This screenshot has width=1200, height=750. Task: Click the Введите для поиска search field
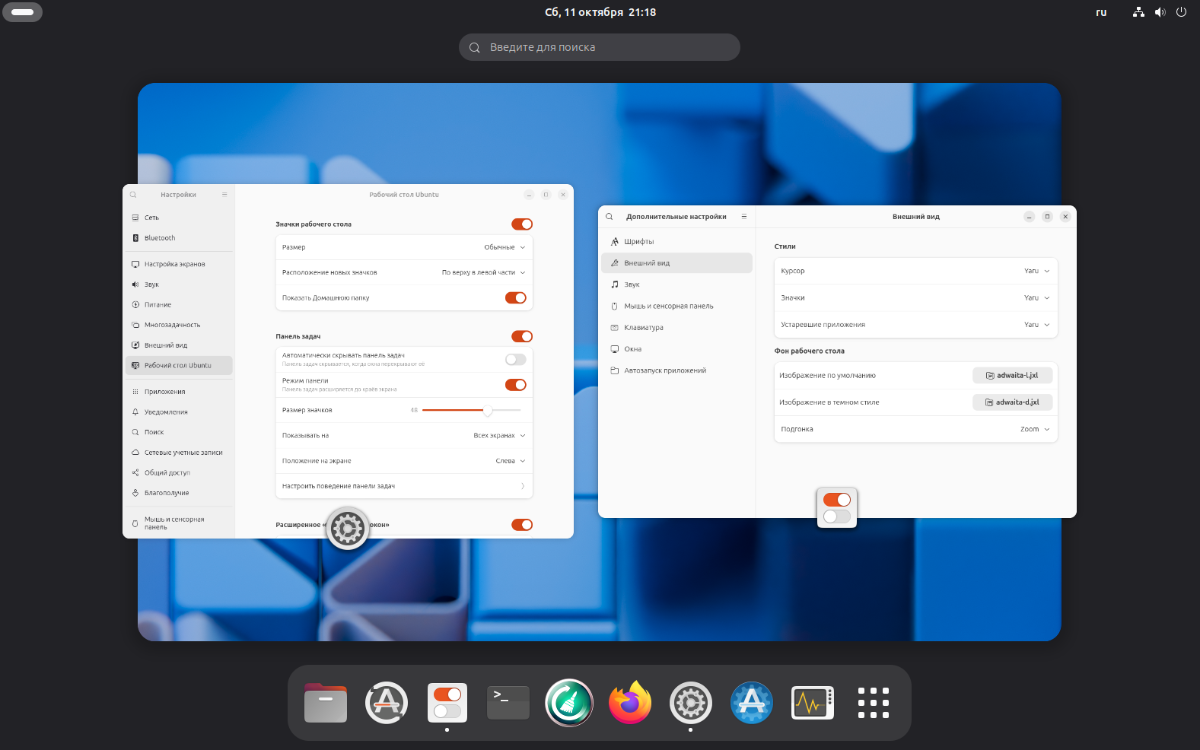(x=600, y=47)
